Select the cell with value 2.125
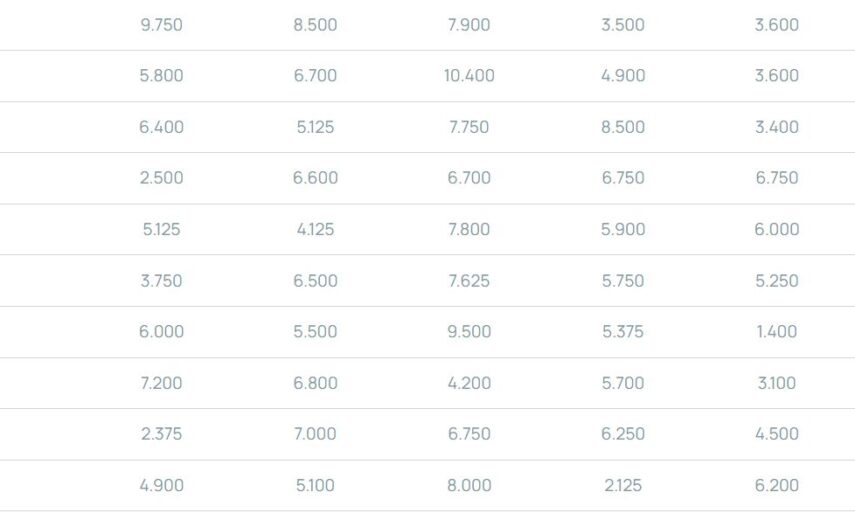Image resolution: width=855 pixels, height=513 pixels. click(622, 486)
